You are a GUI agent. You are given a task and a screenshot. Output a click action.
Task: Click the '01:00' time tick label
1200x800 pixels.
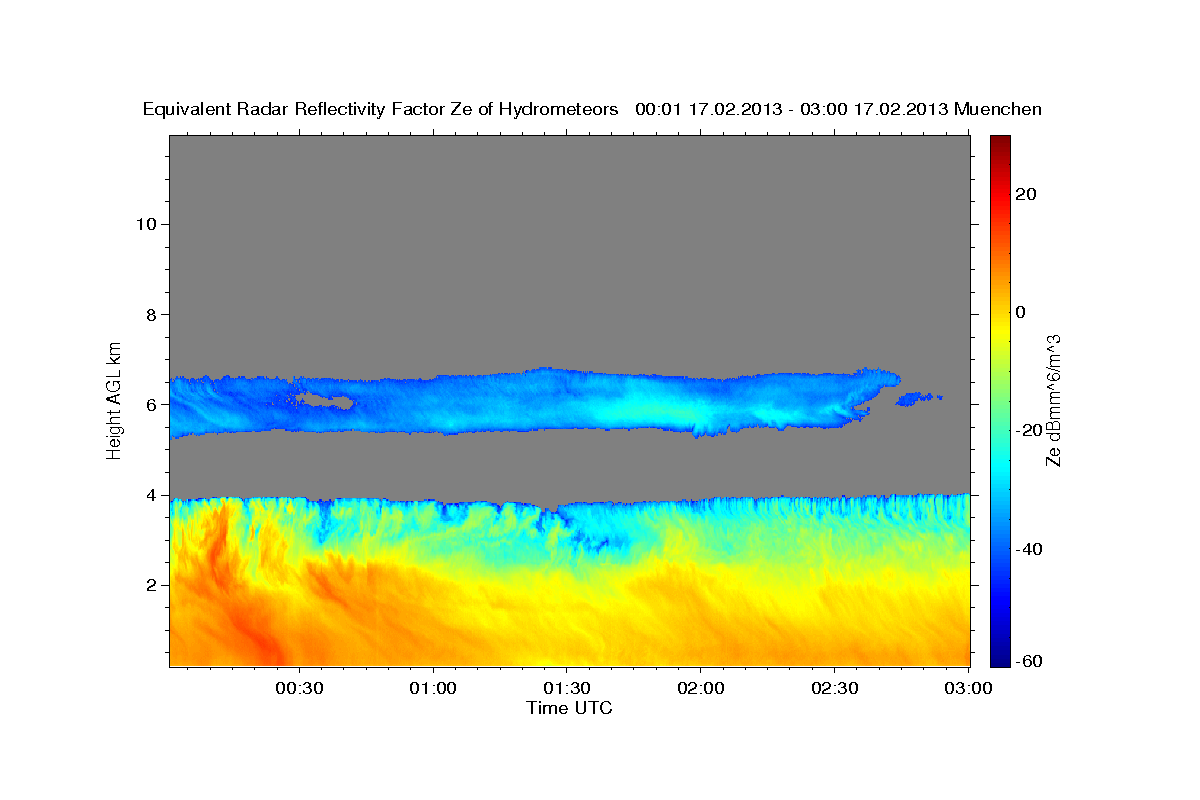433,689
